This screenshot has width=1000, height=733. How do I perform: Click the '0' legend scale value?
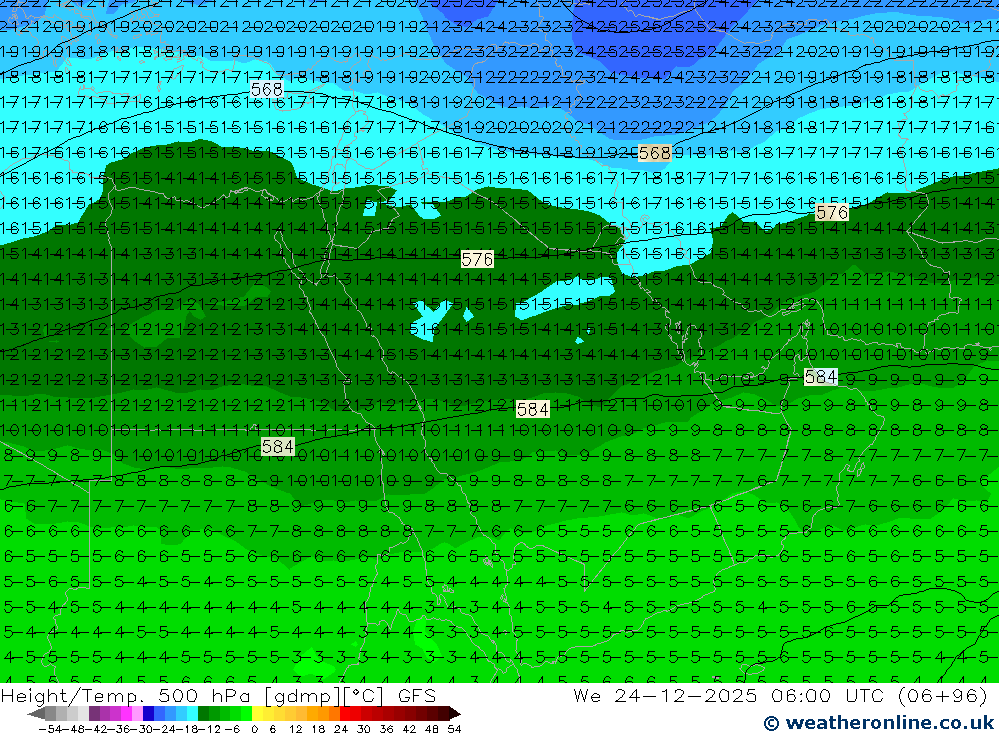coord(254,729)
